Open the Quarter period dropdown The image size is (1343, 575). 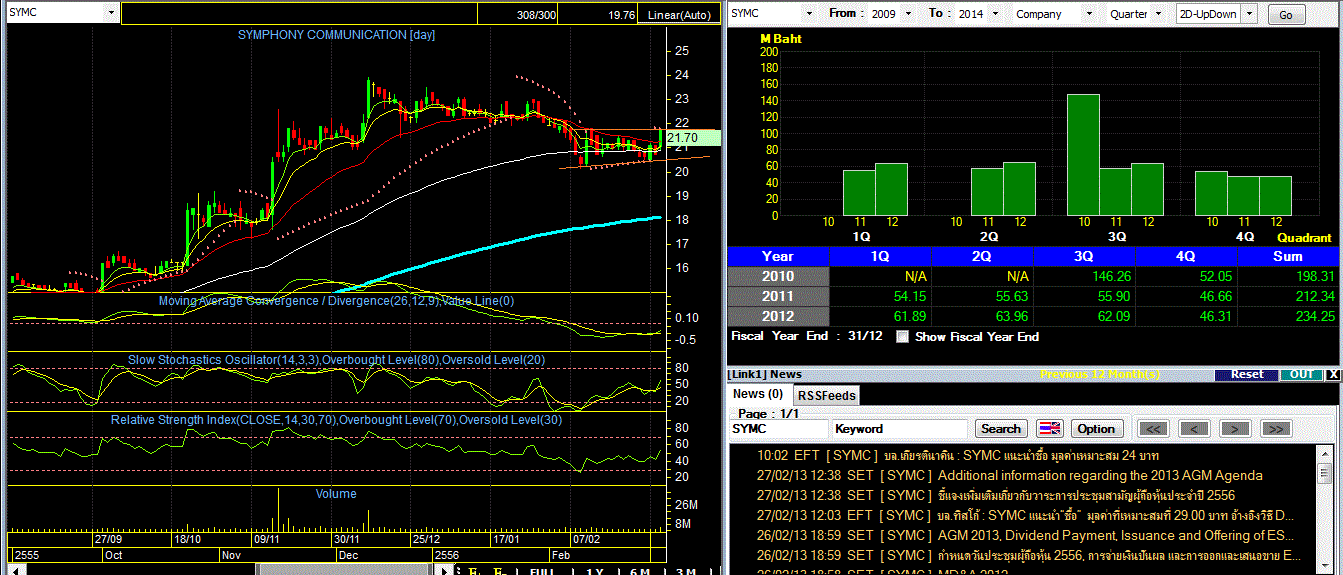[1157, 13]
